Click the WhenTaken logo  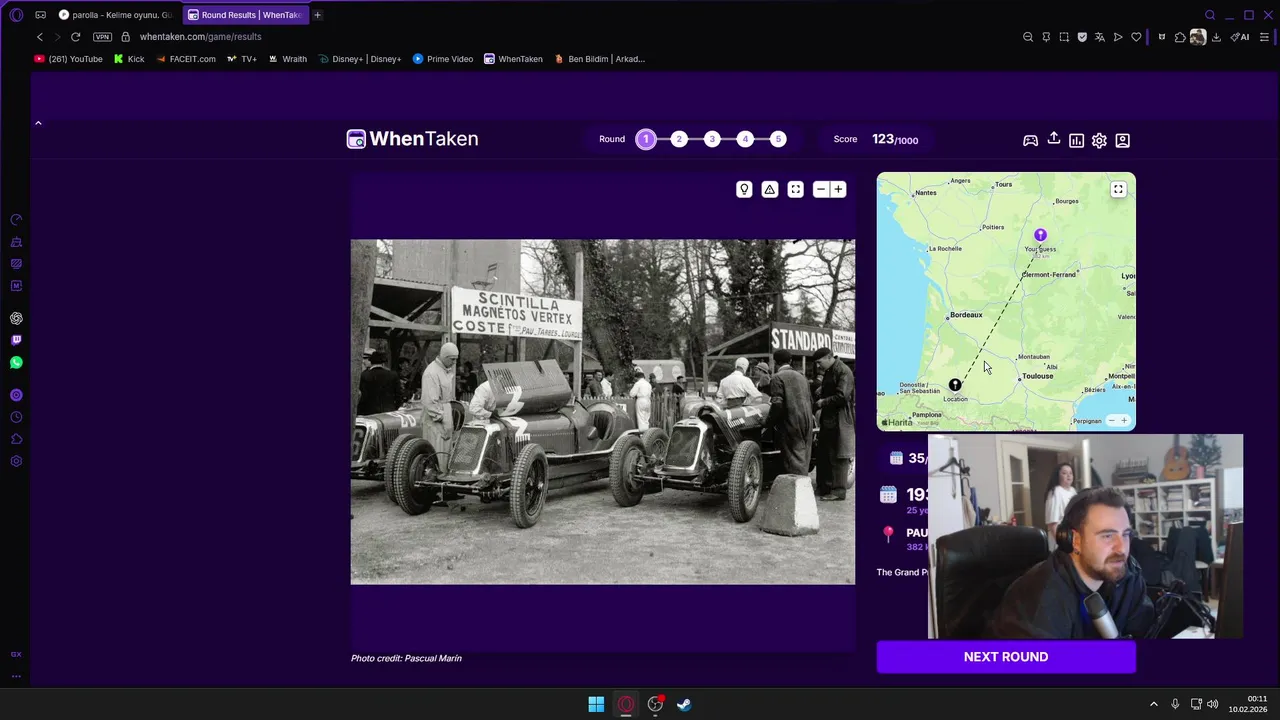pyautogui.click(x=412, y=139)
